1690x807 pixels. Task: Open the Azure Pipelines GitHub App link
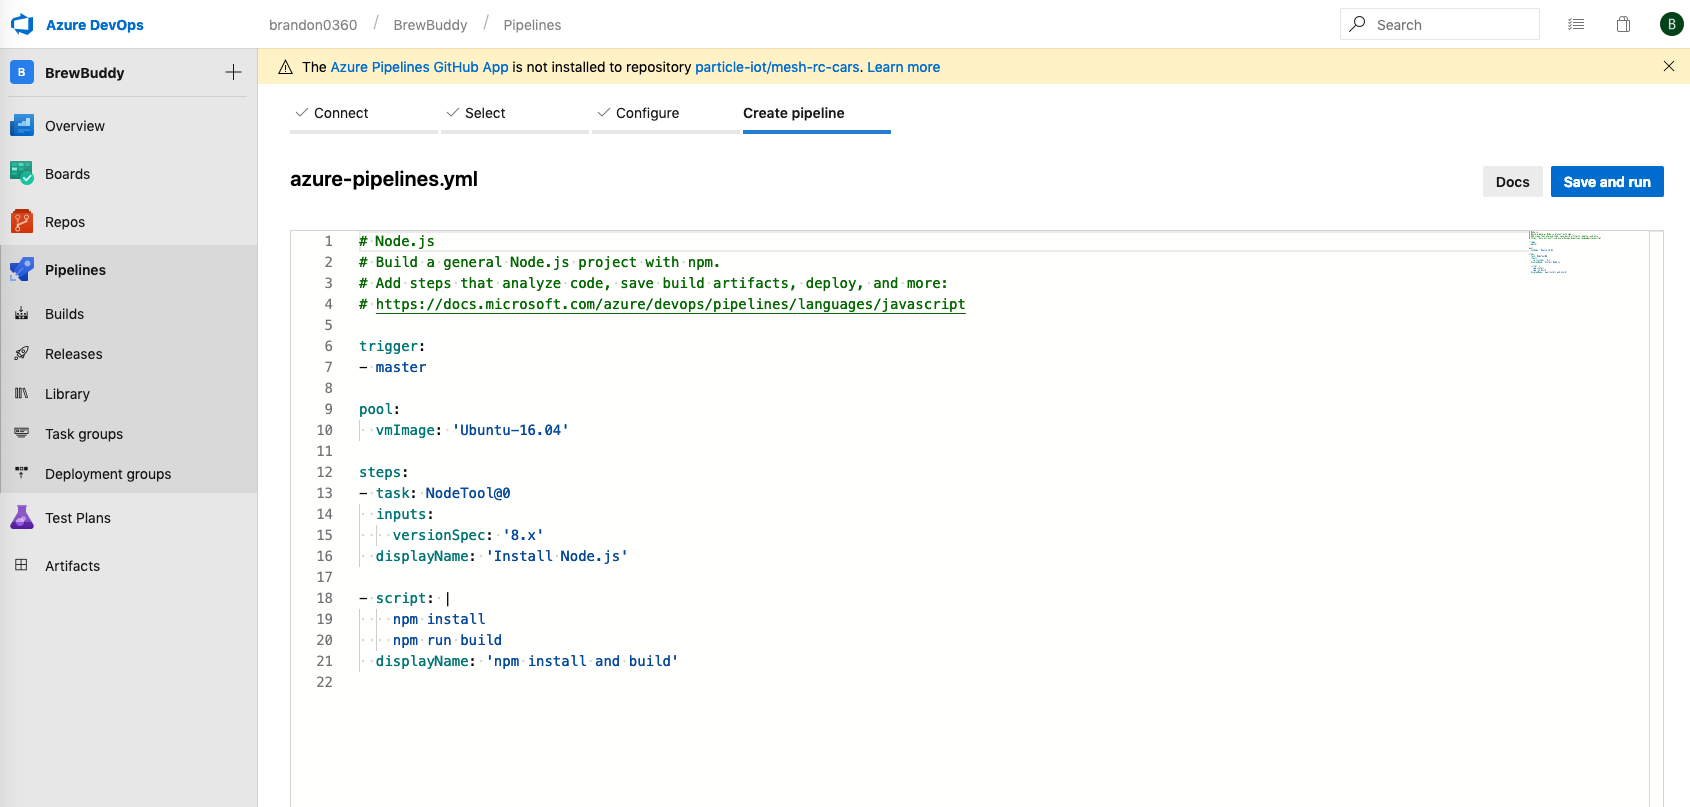tap(420, 67)
